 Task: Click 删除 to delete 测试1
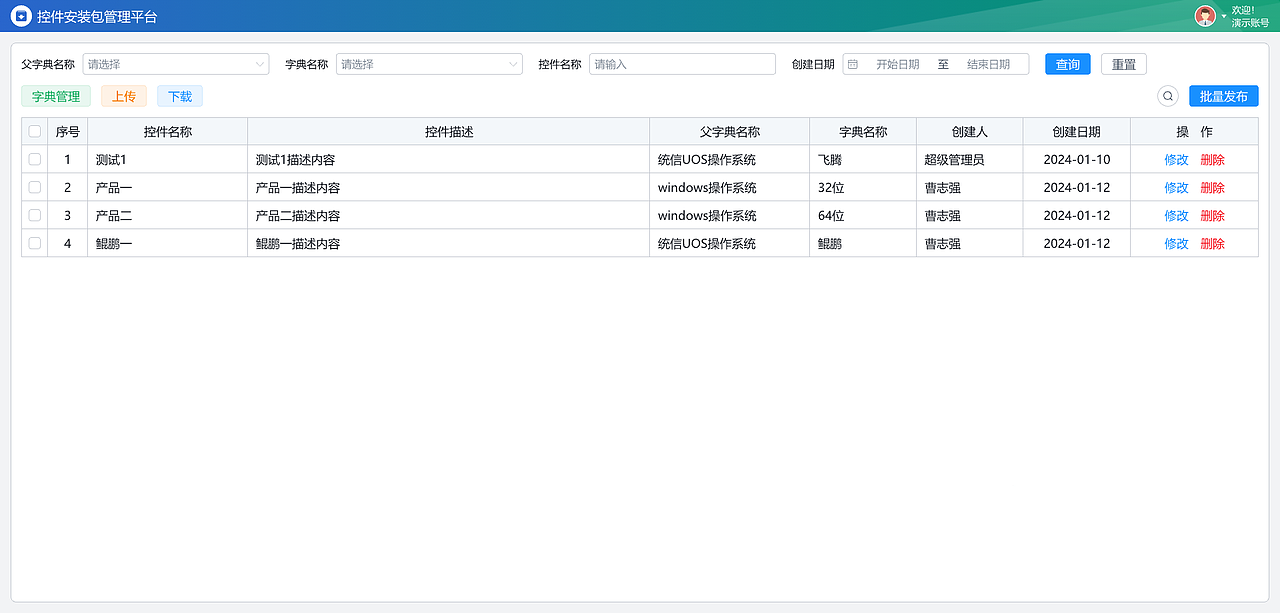click(1212, 159)
